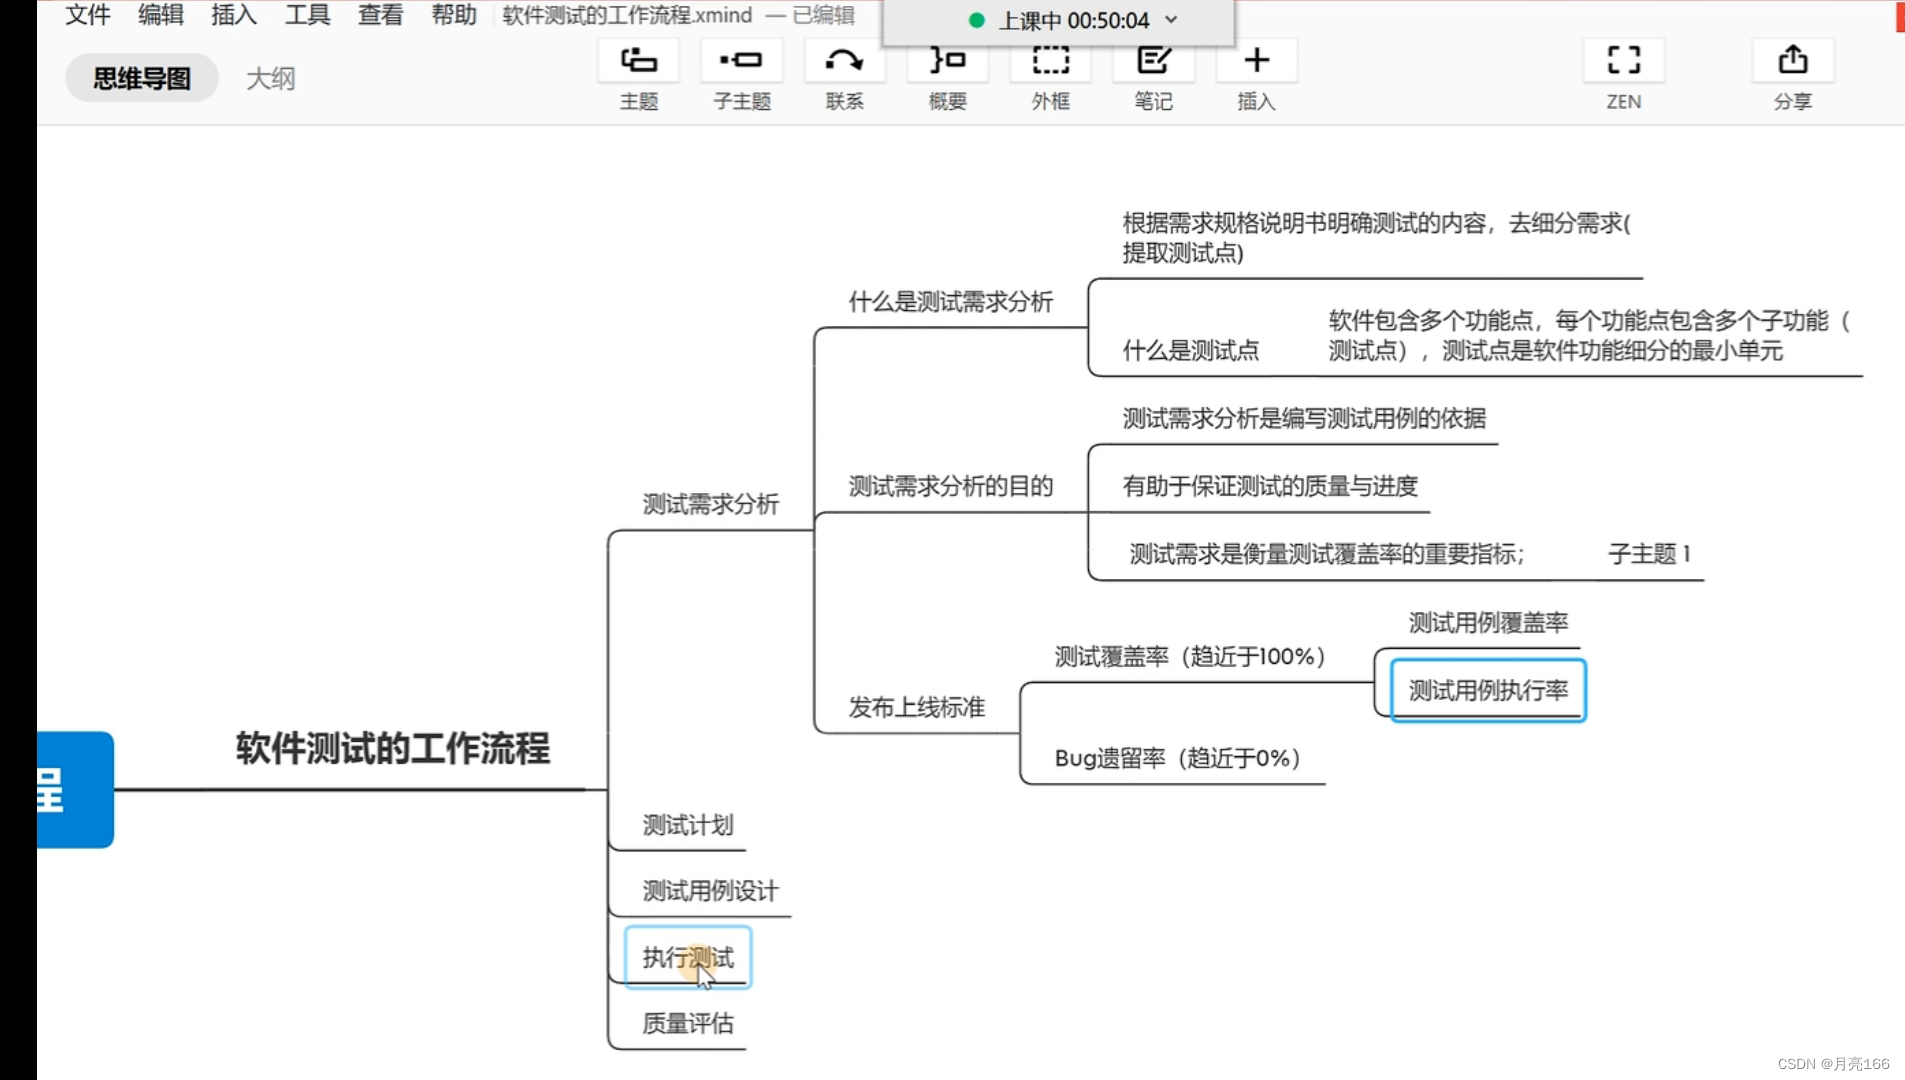Open the 文件 menu
The image size is (1905, 1080).
[87, 15]
